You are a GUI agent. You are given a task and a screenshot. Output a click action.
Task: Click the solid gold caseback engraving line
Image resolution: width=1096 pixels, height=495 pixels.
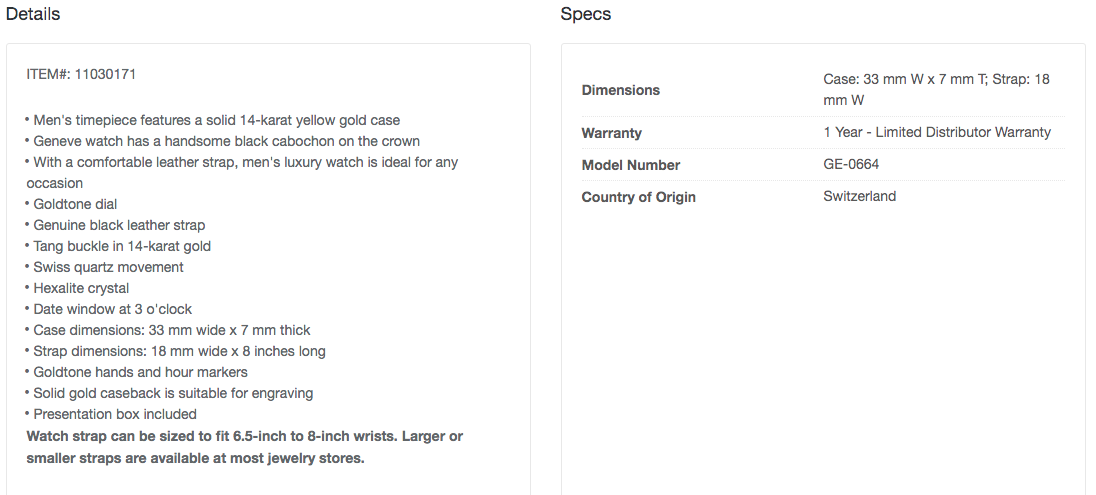click(x=172, y=393)
